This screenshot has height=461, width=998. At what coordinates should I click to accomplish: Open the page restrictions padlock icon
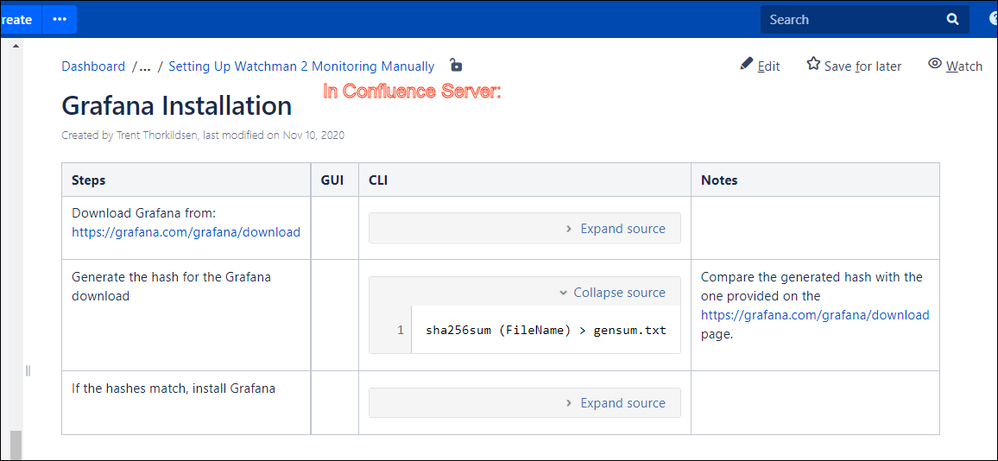click(x=456, y=65)
